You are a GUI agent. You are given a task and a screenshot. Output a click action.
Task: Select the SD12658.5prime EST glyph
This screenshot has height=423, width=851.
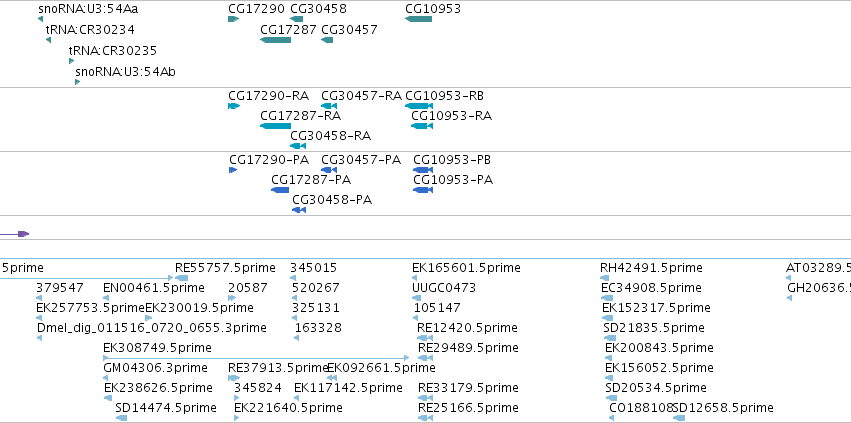click(x=678, y=418)
